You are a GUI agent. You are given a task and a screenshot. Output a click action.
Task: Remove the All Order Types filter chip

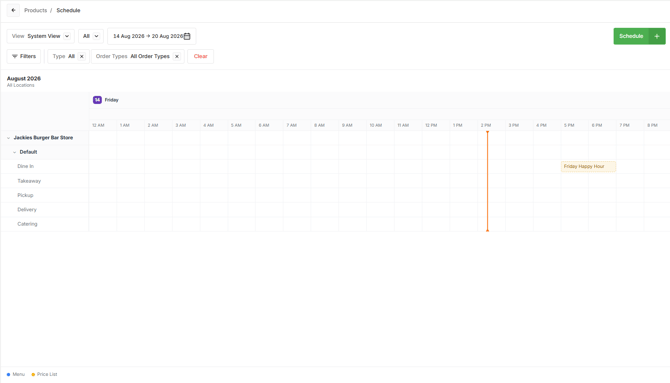click(177, 56)
